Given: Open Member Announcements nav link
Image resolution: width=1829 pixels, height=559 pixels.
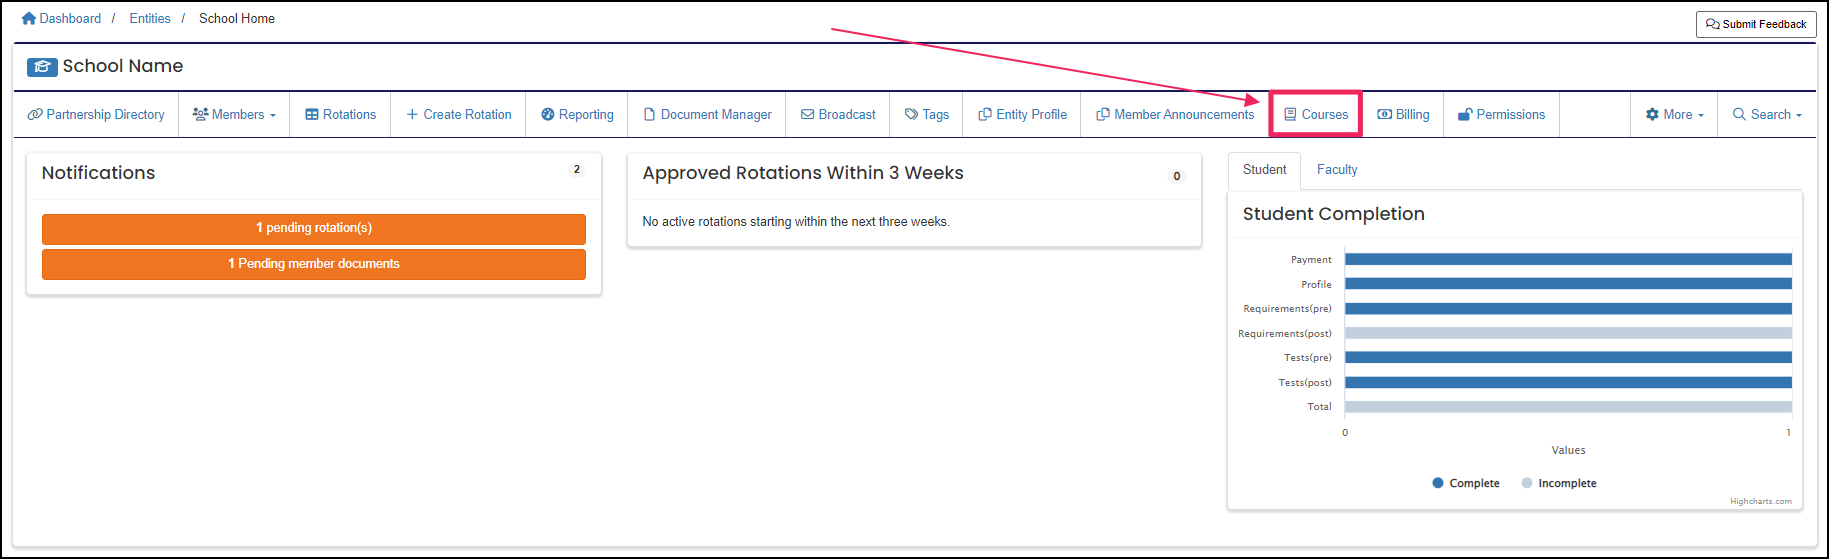Looking at the screenshot, I should pyautogui.click(x=1175, y=114).
